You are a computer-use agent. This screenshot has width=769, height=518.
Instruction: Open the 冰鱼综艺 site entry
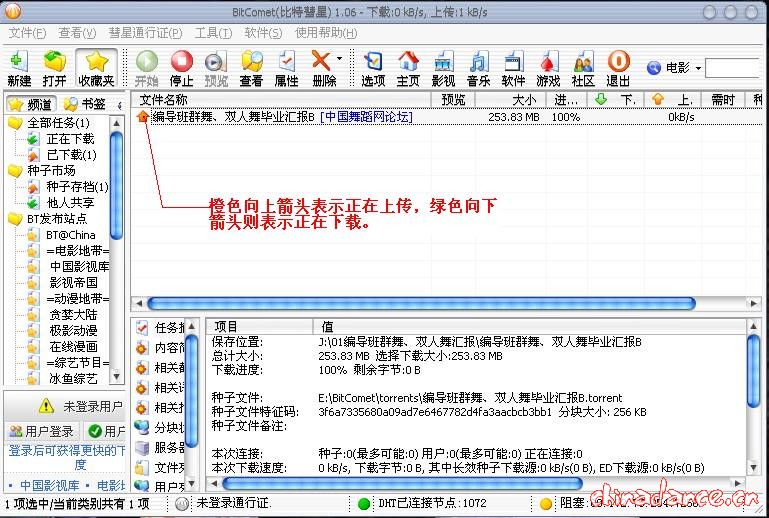click(x=74, y=378)
